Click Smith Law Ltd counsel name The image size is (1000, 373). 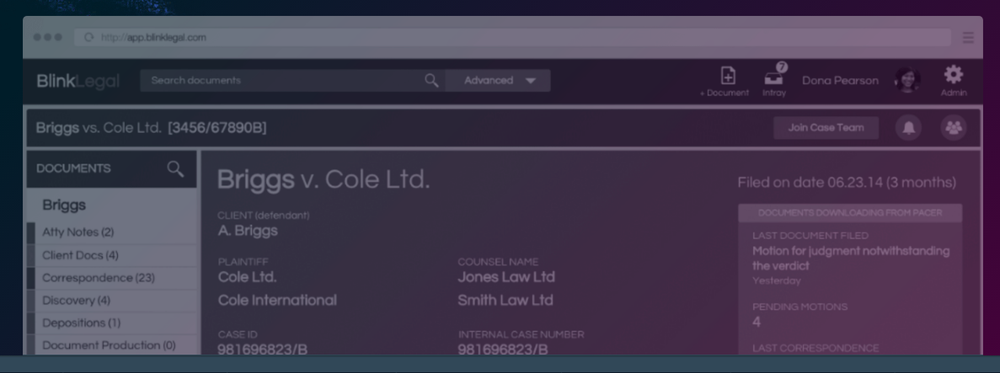[505, 300]
